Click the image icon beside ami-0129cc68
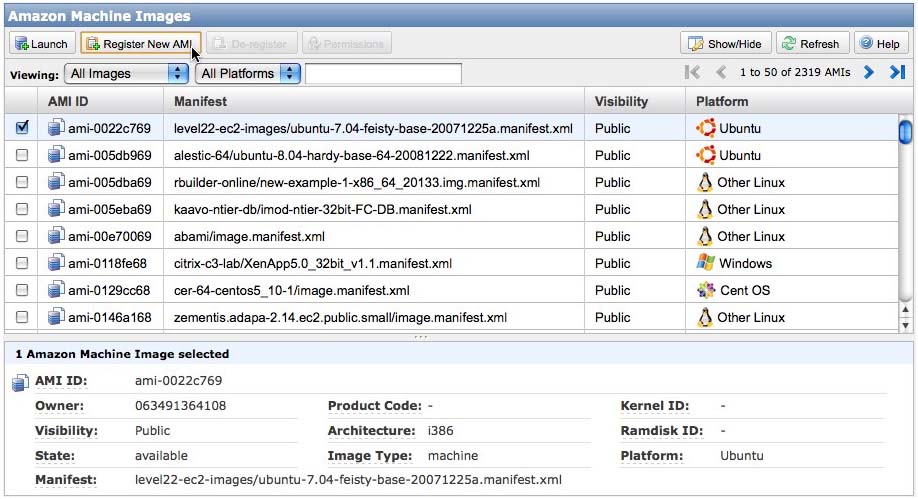This screenshot has width=918, height=499. coord(56,289)
